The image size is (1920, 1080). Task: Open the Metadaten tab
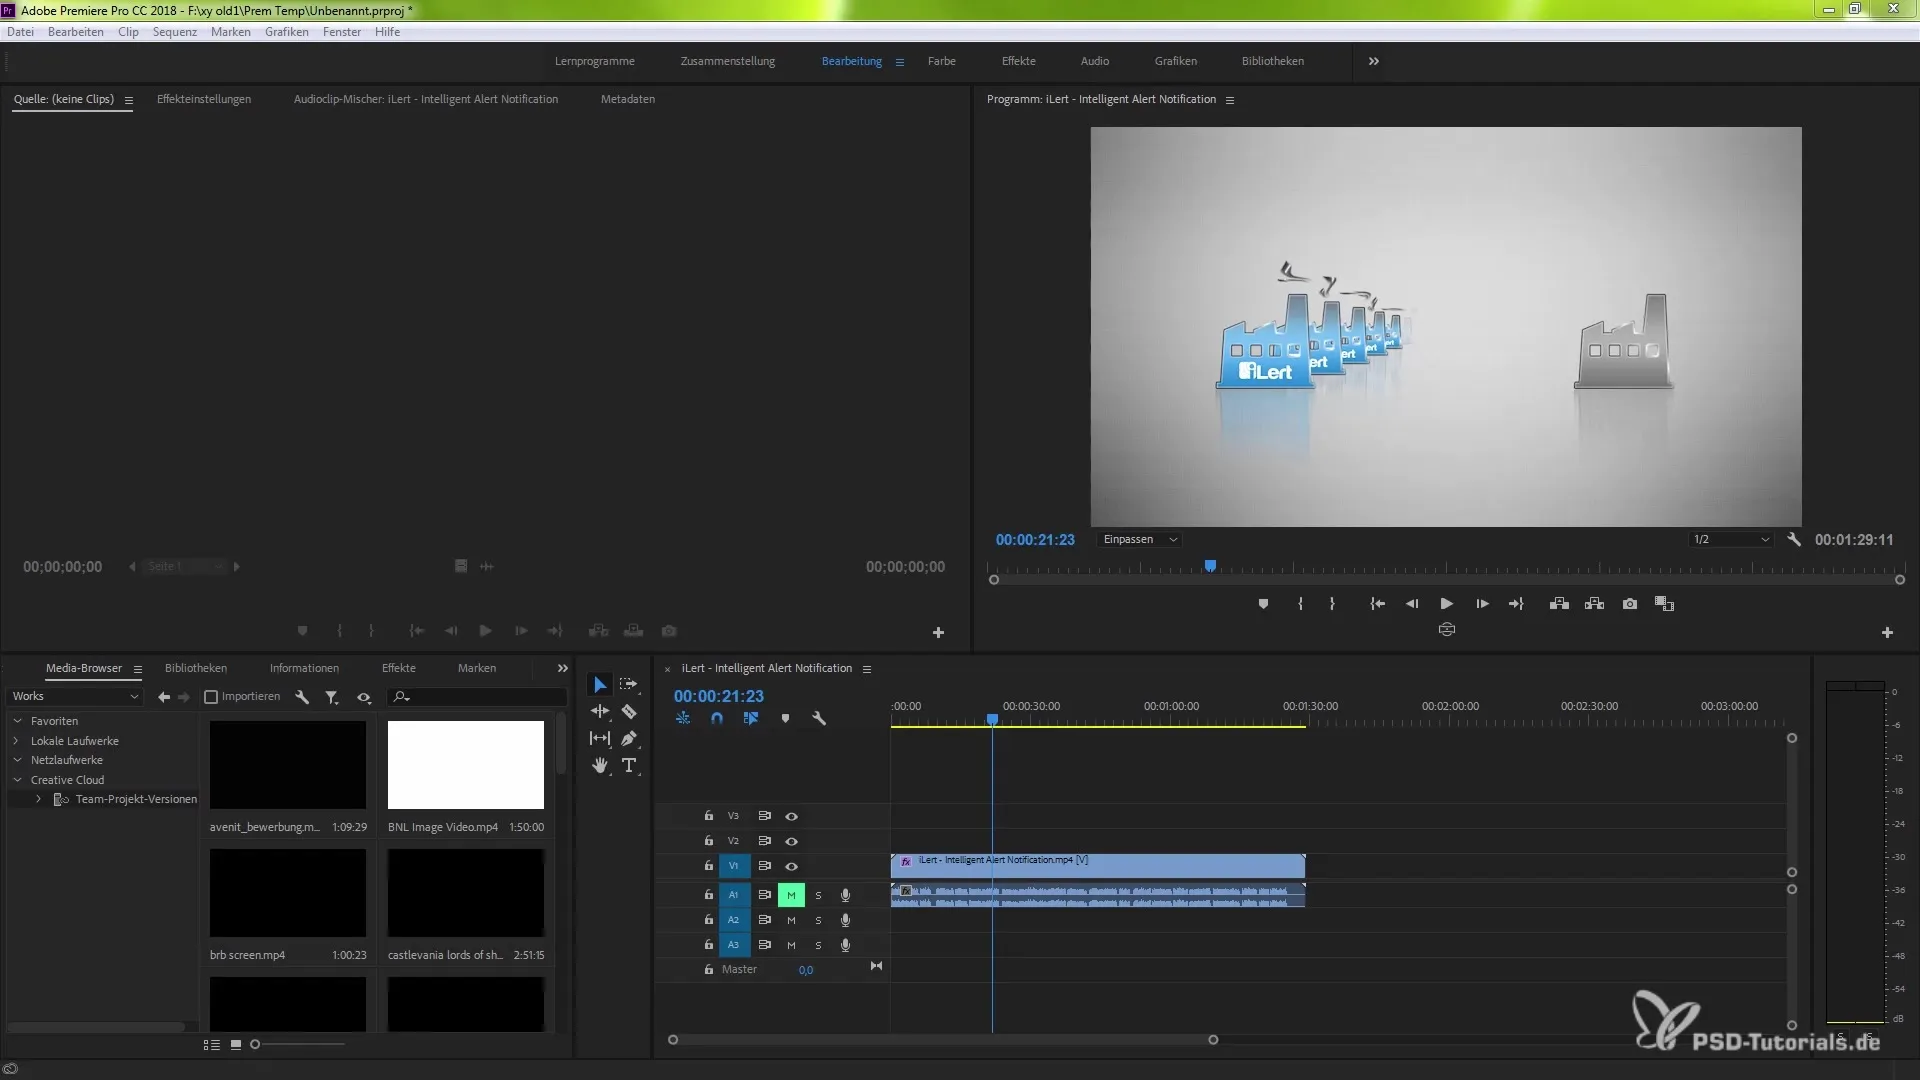(x=628, y=99)
